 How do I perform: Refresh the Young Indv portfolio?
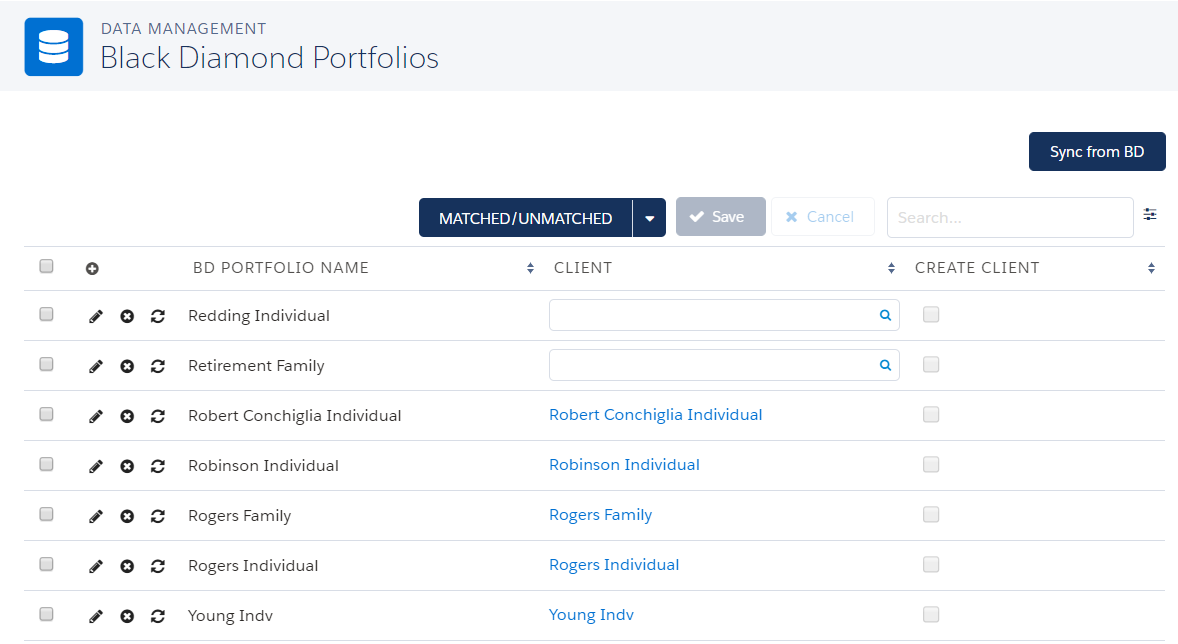(158, 616)
